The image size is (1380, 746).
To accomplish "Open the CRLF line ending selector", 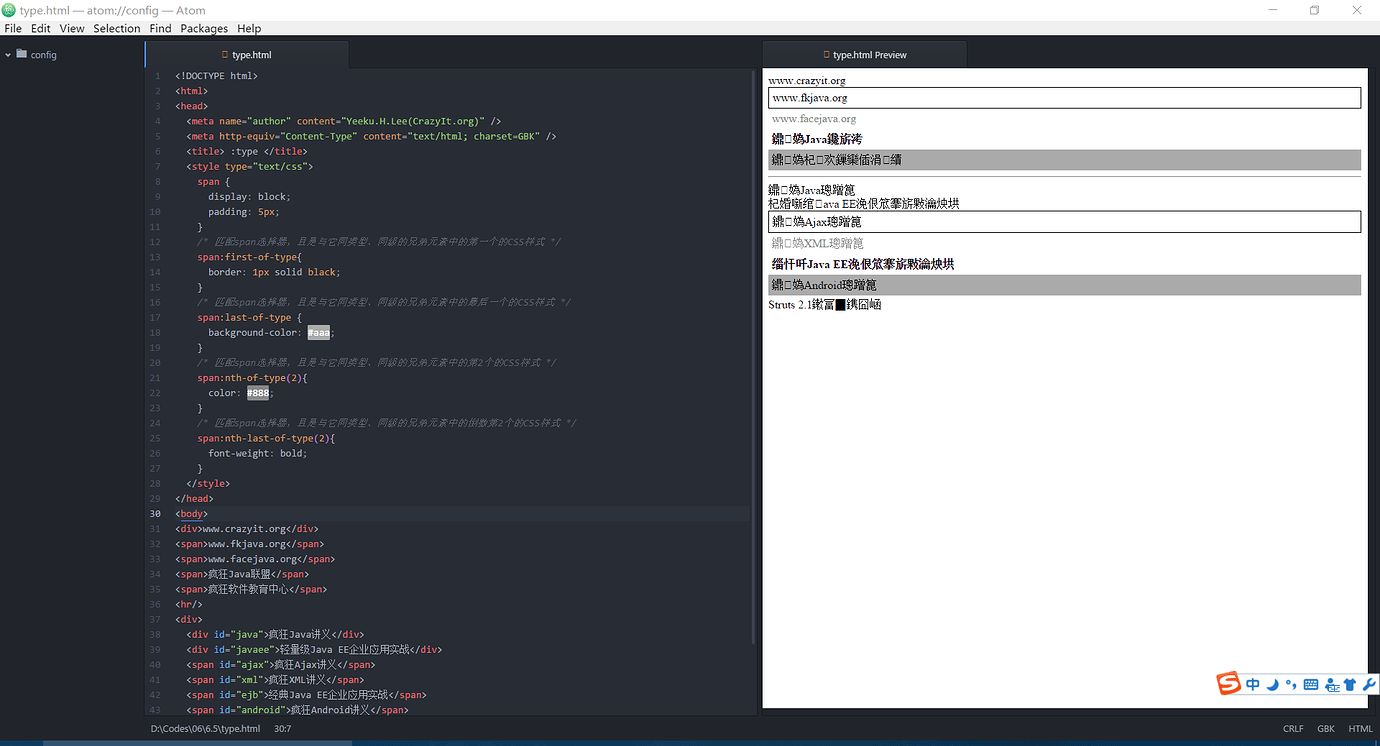I will tap(1293, 729).
